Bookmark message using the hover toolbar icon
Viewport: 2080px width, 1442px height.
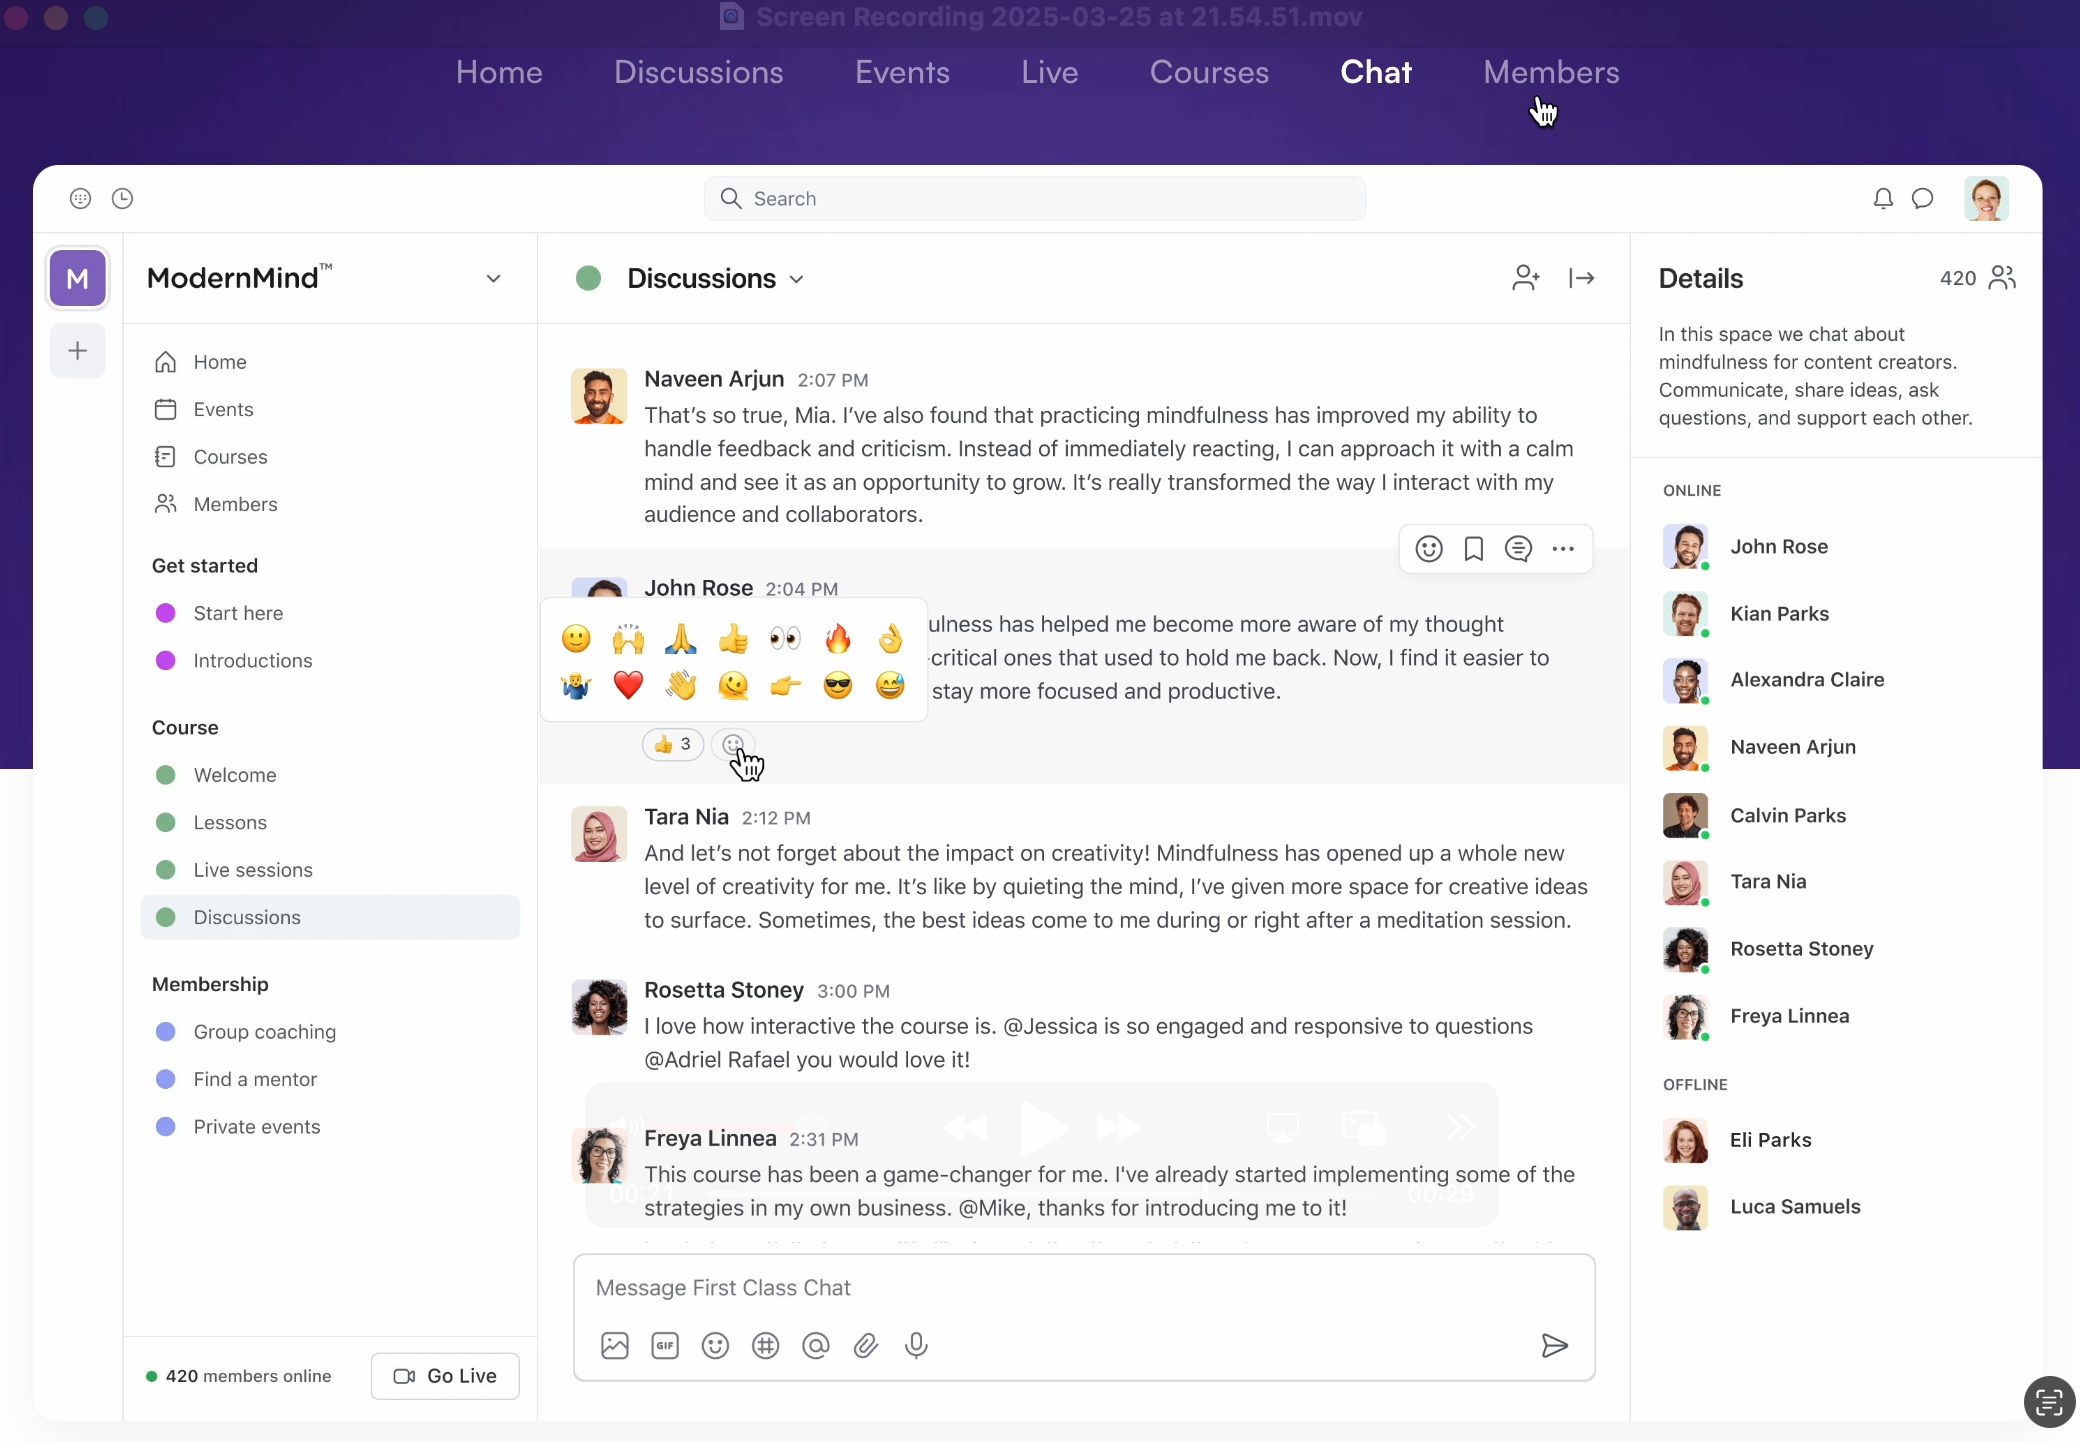tap(1473, 549)
